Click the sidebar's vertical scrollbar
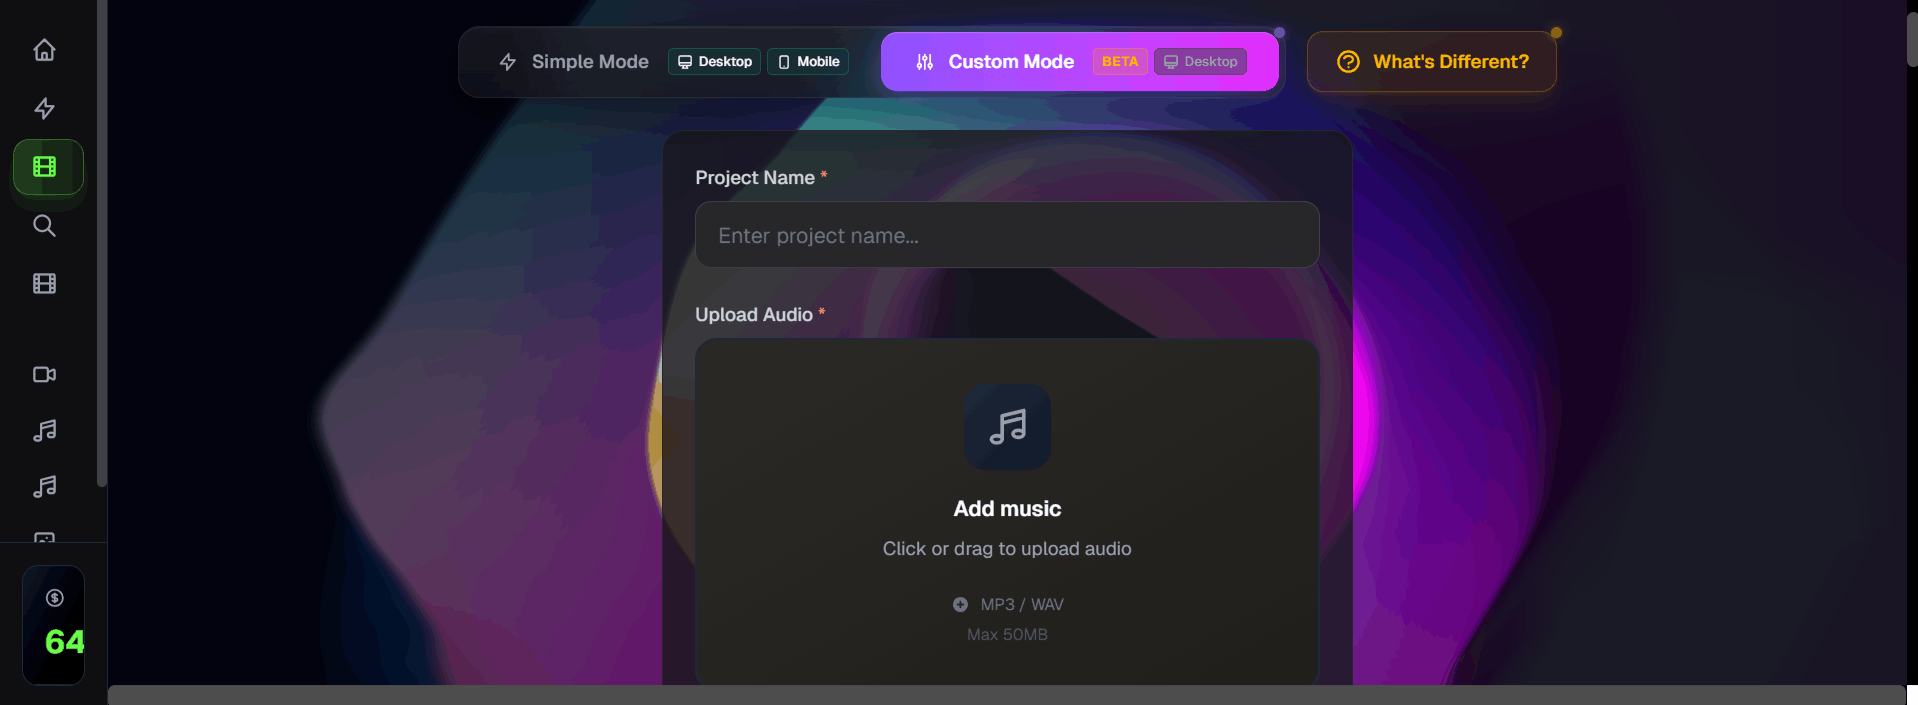 101,243
